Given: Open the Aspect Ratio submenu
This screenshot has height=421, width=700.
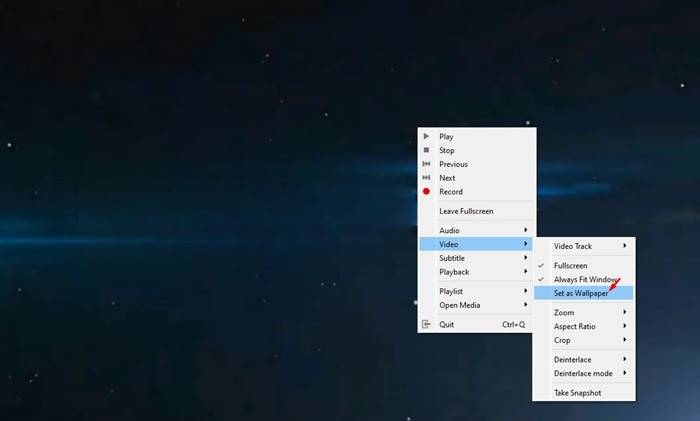Looking at the screenshot, I should pyautogui.click(x=584, y=326).
